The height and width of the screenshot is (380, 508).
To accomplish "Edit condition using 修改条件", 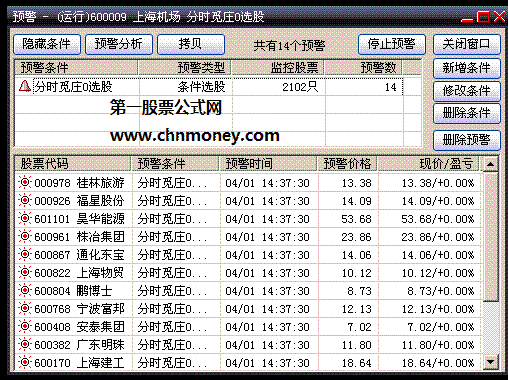I will [x=467, y=91].
